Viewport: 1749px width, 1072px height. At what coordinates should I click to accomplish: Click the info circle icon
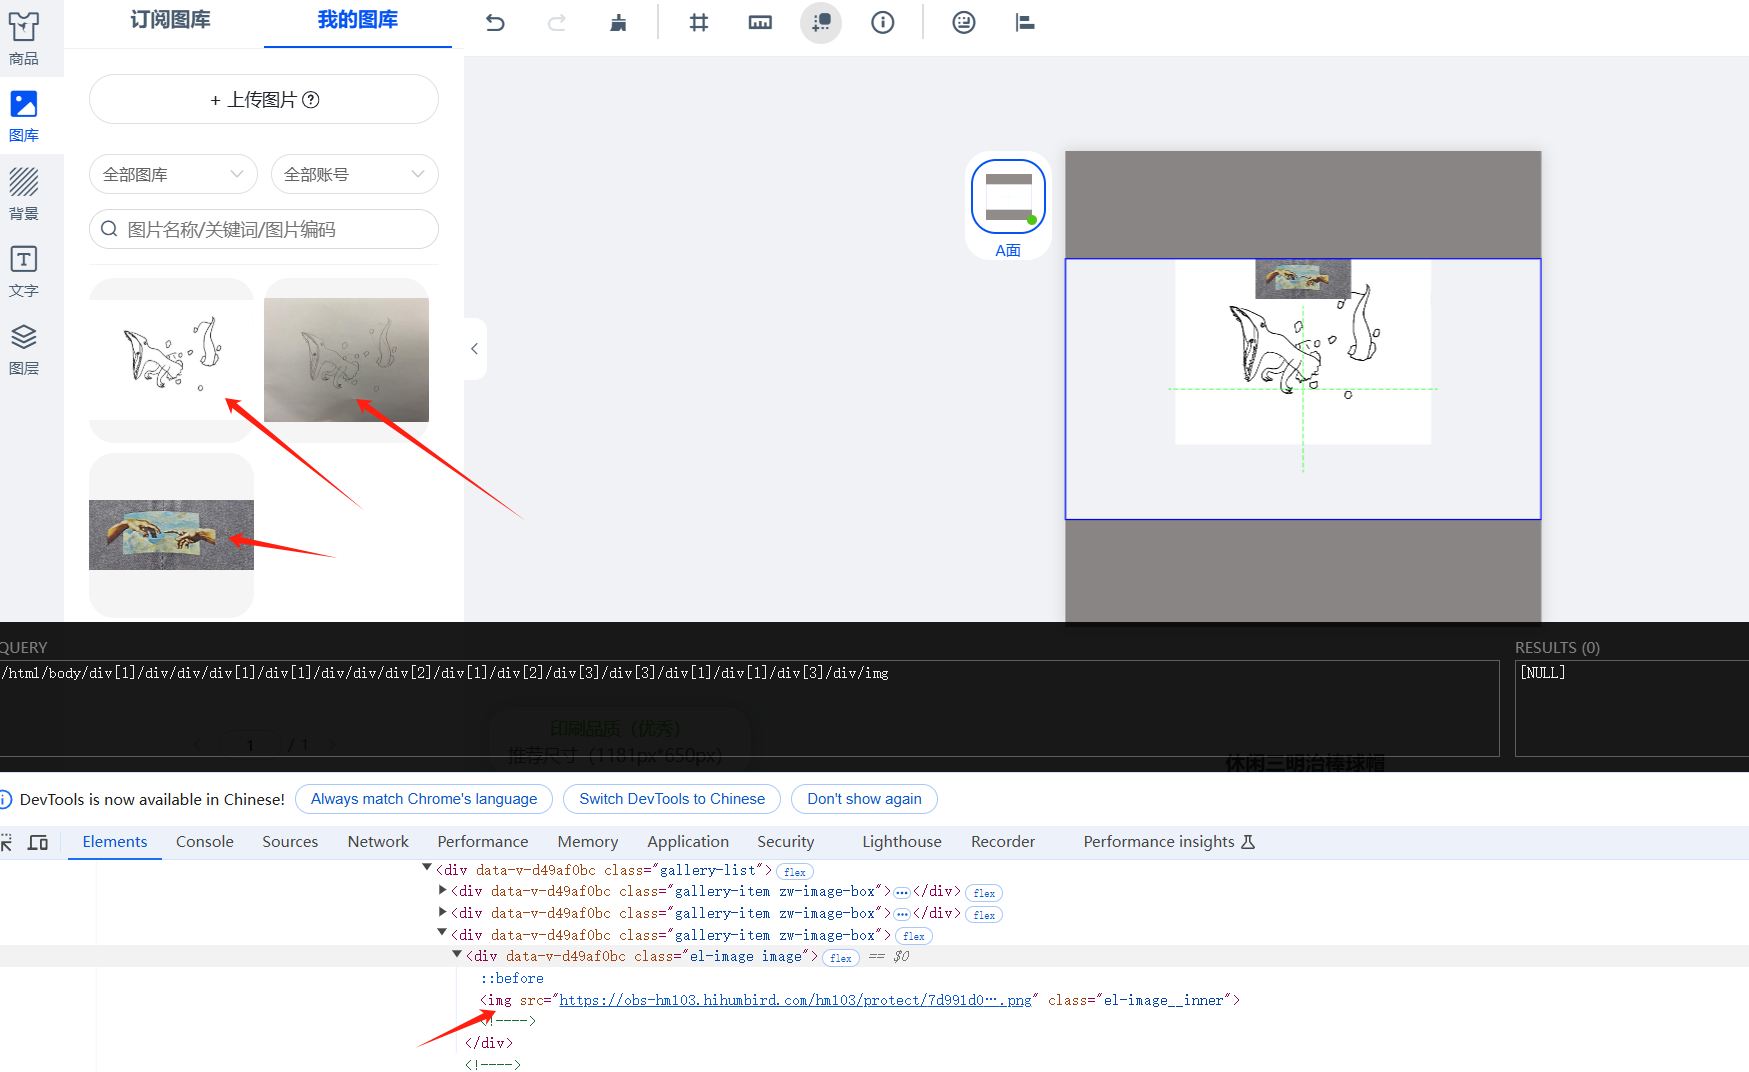tap(882, 22)
